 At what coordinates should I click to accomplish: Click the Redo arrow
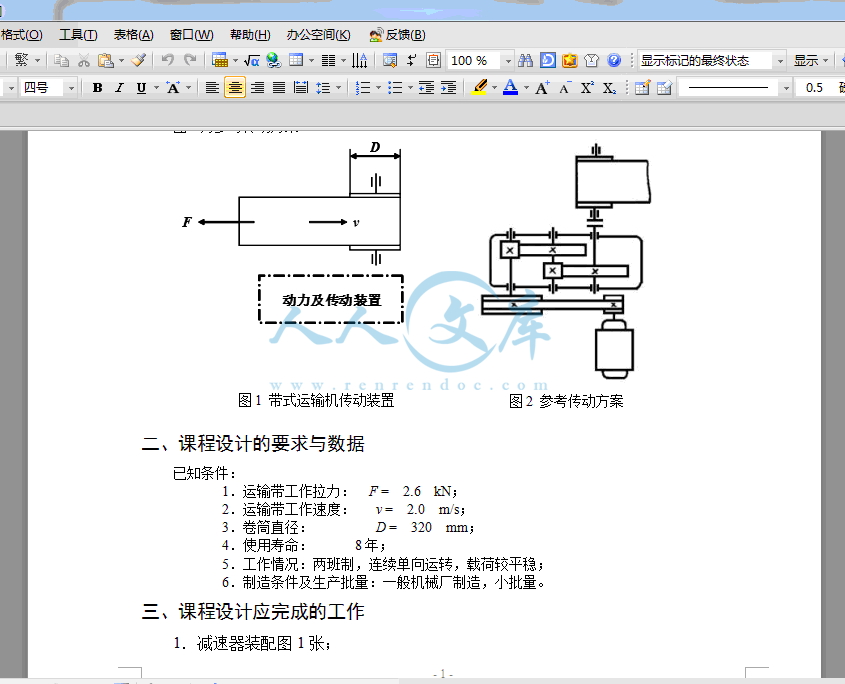pos(190,60)
